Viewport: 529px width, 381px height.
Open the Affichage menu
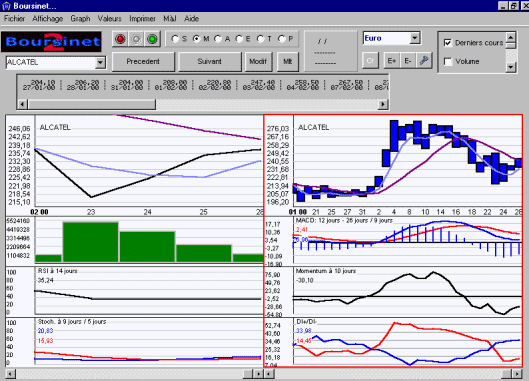click(48, 19)
